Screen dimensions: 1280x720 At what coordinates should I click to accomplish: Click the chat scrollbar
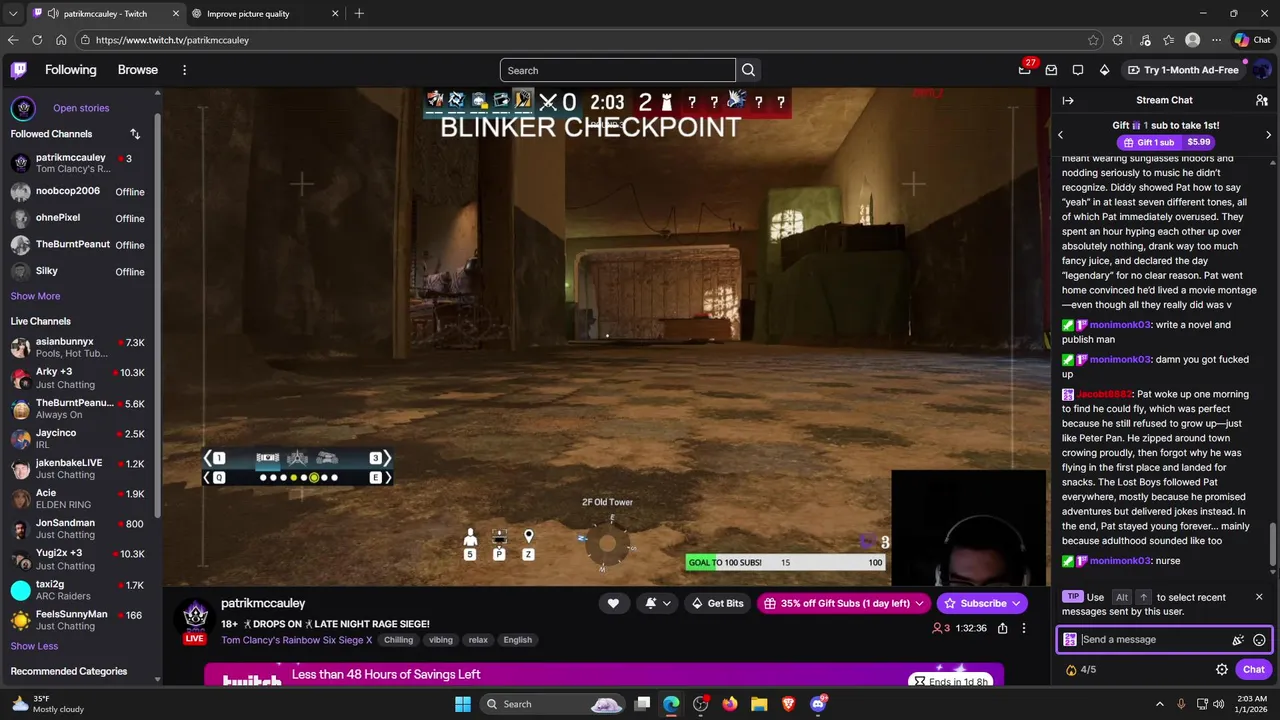(x=1273, y=545)
